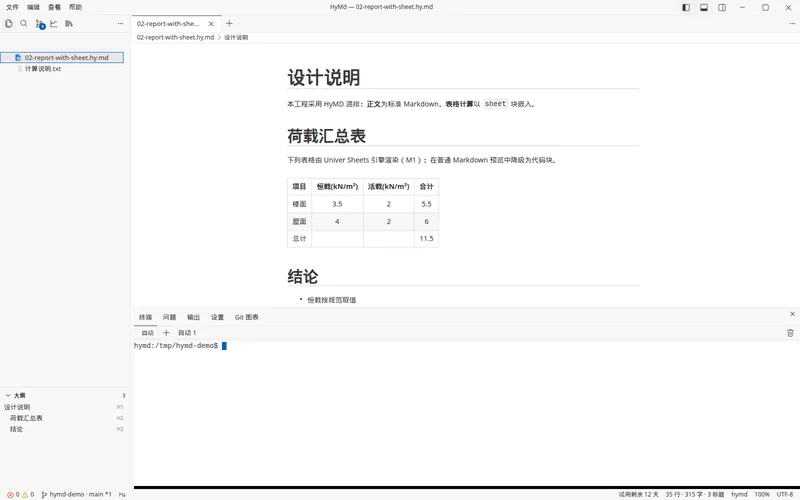Click table row label 总计
Image resolution: width=800 pixels, height=500 pixels.
coord(299,239)
